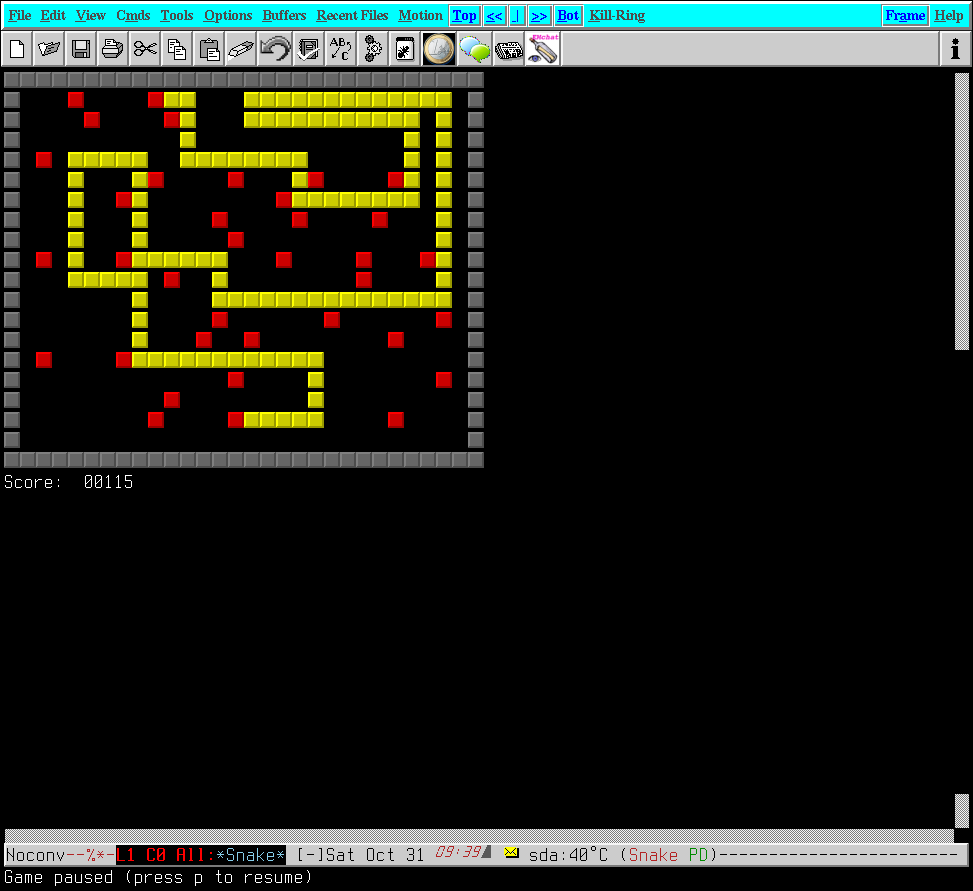The height and width of the screenshot is (891, 973).
Task: Open the Motion menu
Action: pos(420,16)
